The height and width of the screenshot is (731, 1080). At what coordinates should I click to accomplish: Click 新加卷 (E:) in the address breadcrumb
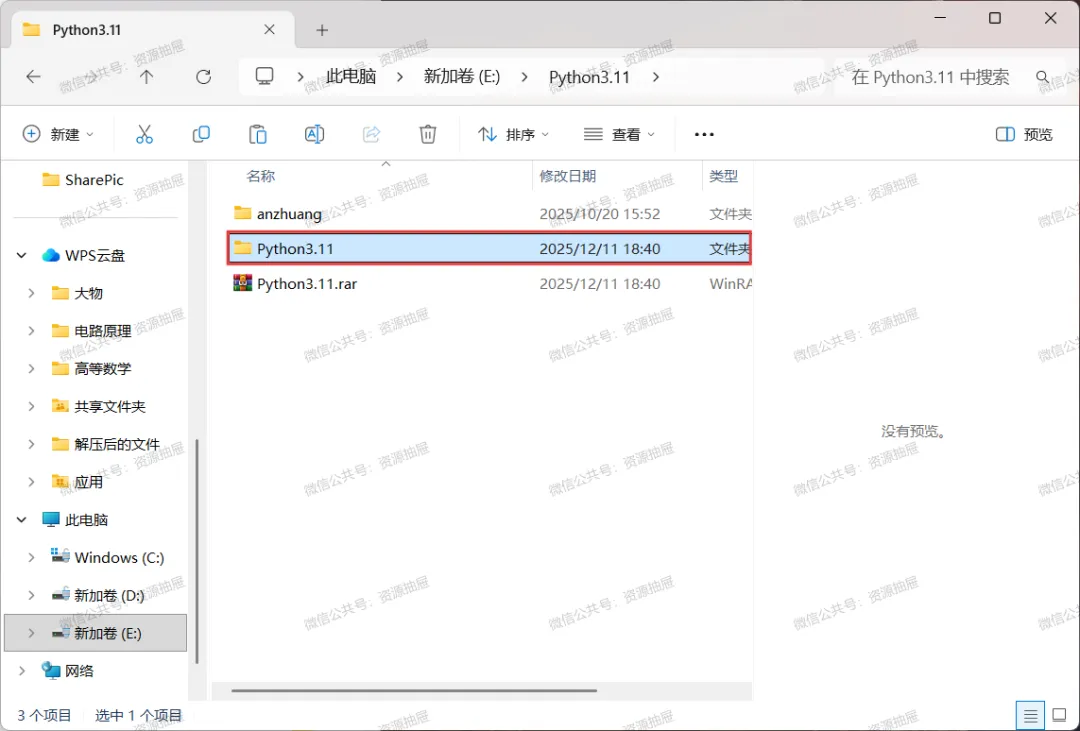point(461,76)
